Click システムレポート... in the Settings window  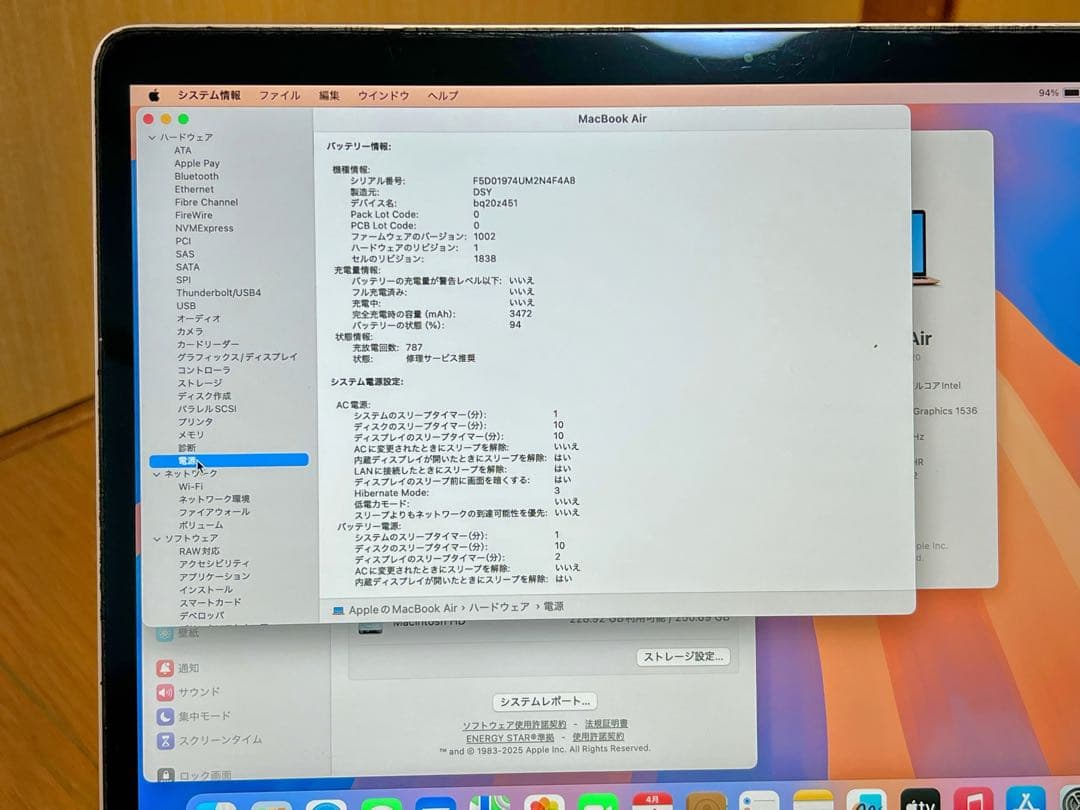point(545,702)
